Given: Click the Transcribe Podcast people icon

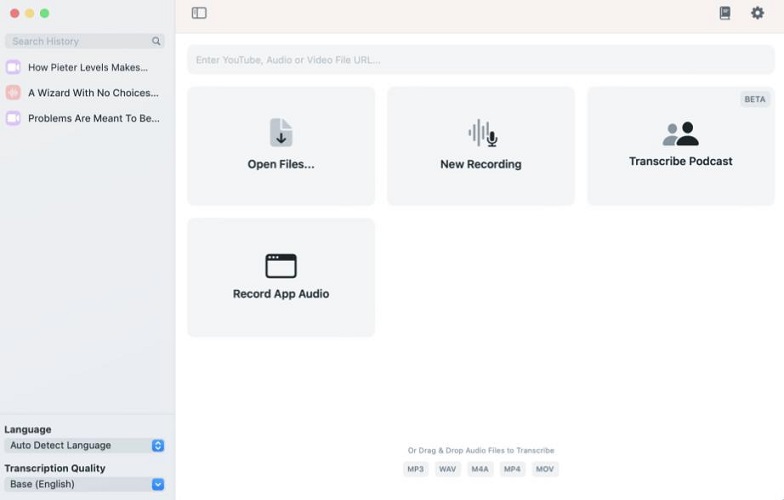Looking at the screenshot, I should point(680,134).
